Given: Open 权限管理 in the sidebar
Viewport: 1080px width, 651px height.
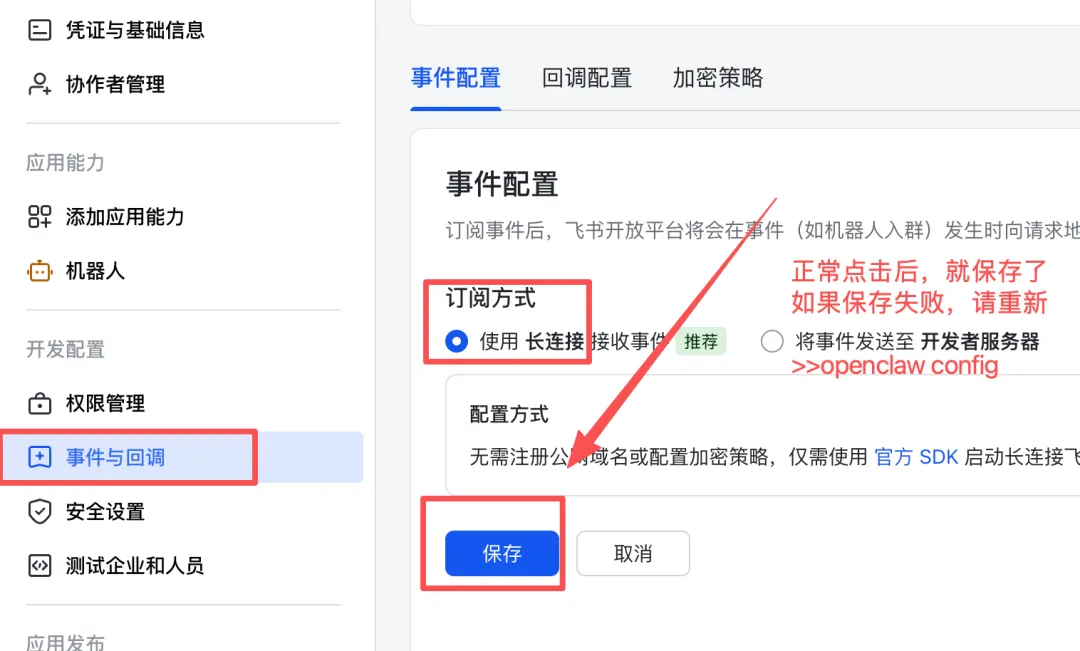Looking at the screenshot, I should [x=105, y=403].
